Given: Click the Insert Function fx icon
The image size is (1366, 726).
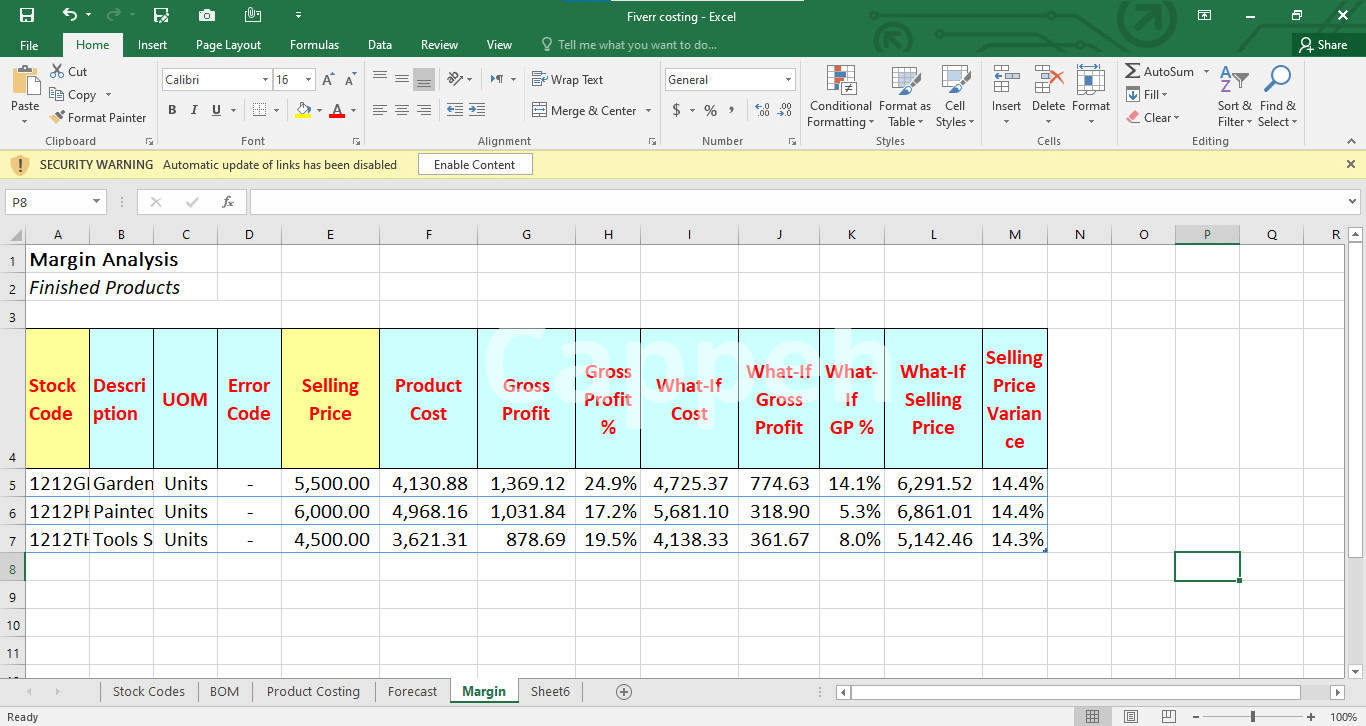Looking at the screenshot, I should click(228, 202).
